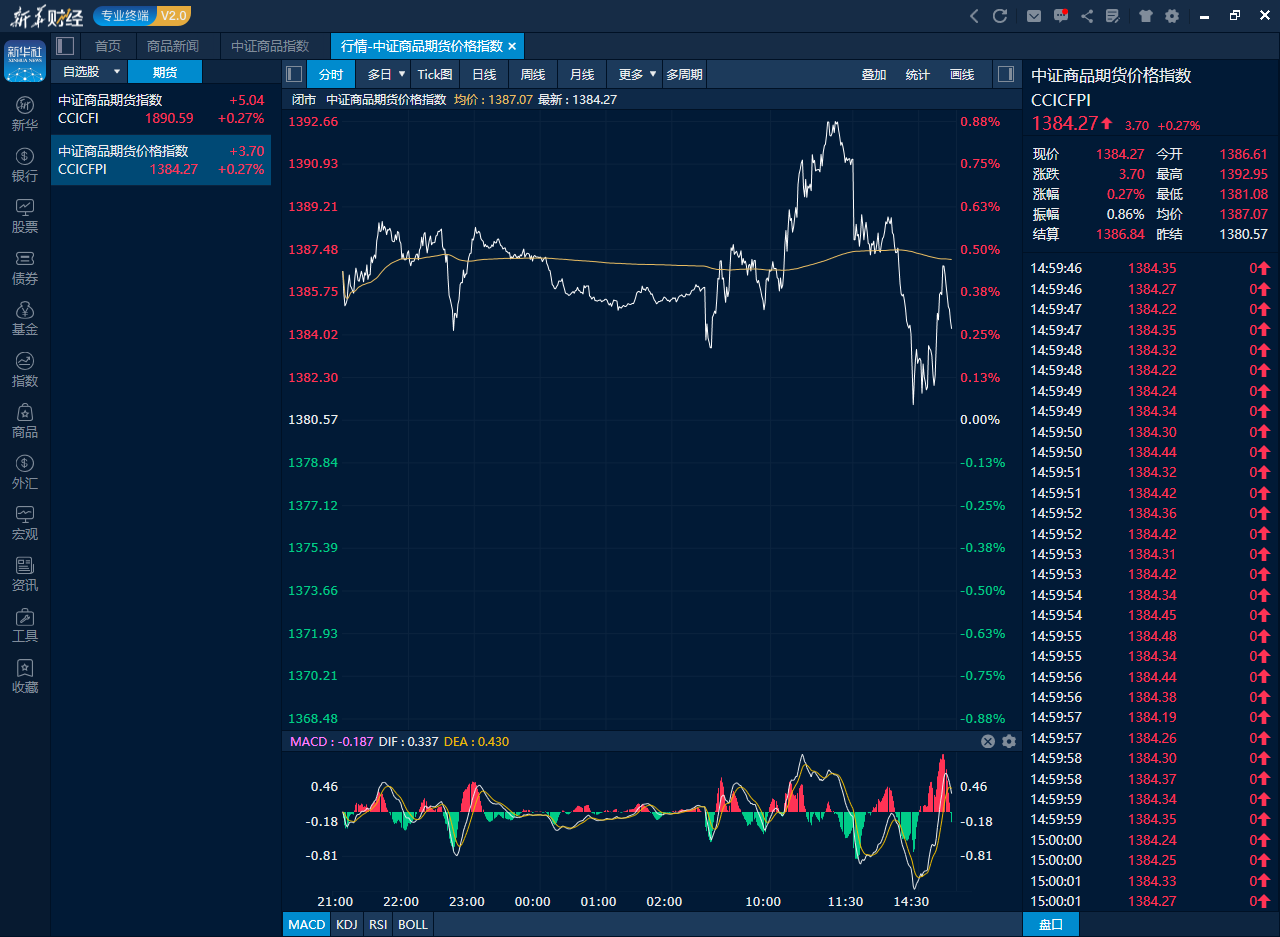Select the CCICFI 中证商品期货指数 row

pyautogui.click(x=161, y=109)
